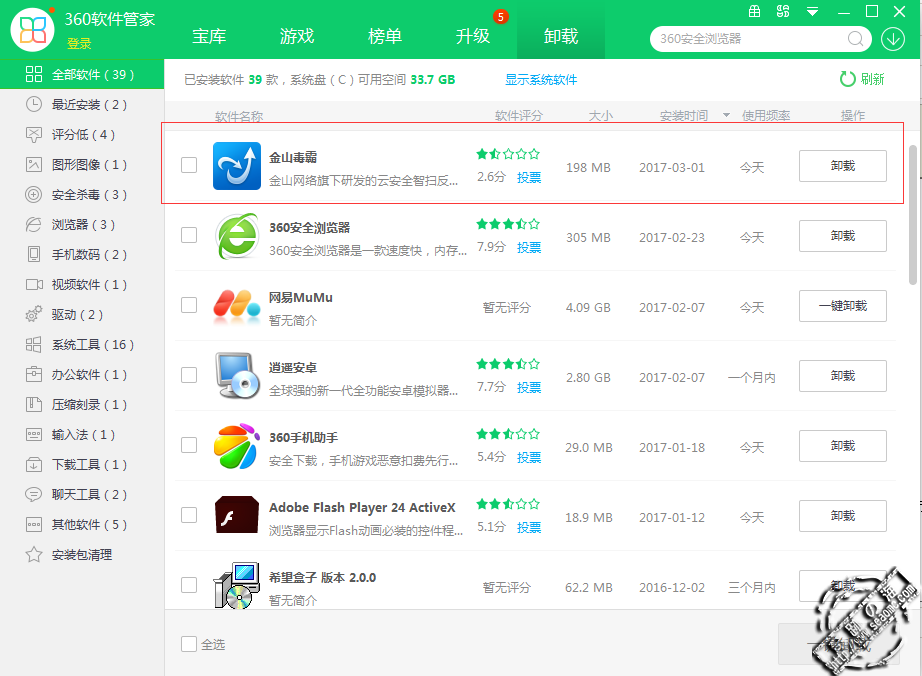
Task: Open the title bar dropdown menu triangle
Action: (x=813, y=12)
